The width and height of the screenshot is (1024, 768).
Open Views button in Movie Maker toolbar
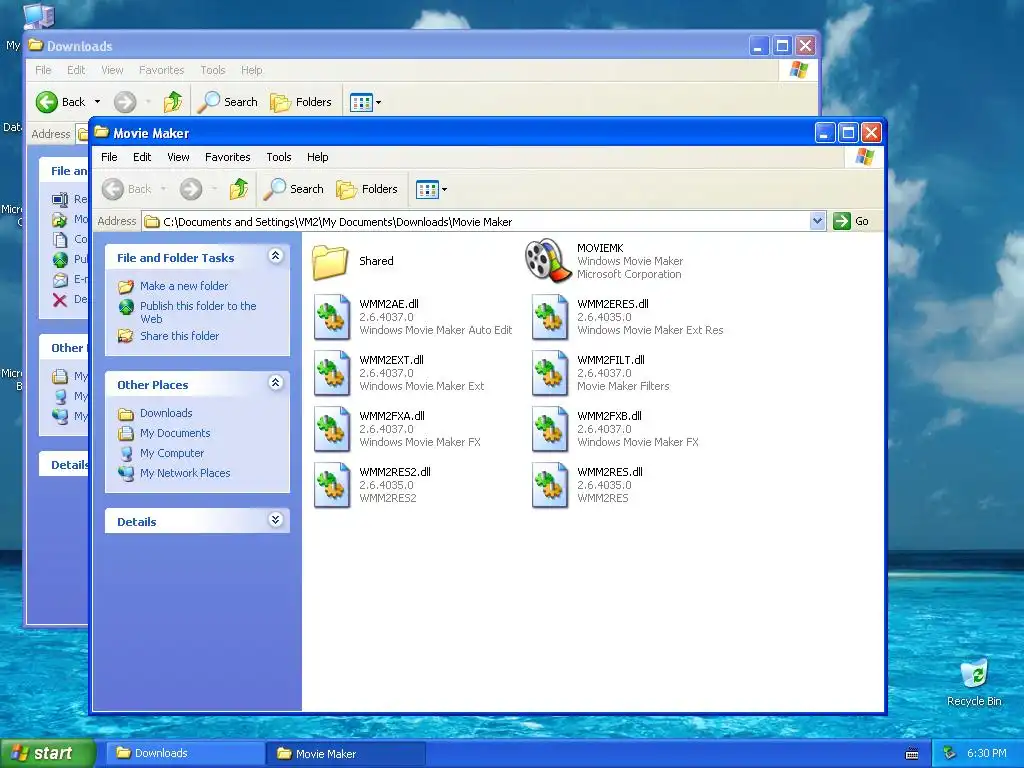pyautogui.click(x=431, y=189)
